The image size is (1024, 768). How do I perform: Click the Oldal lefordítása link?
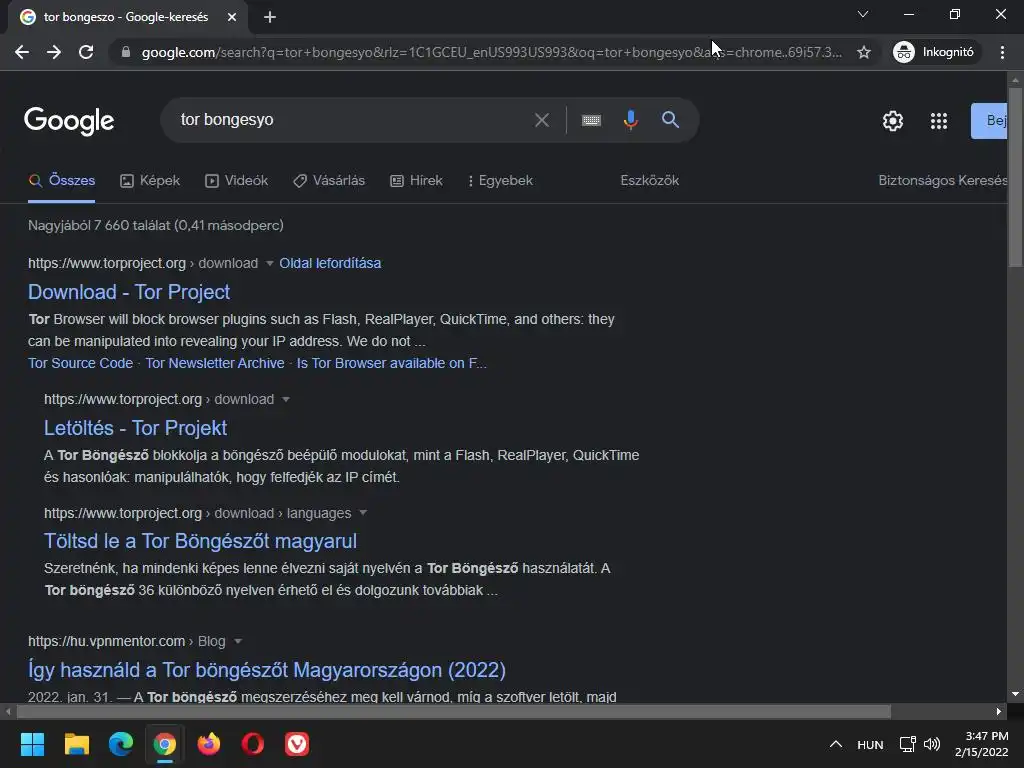tap(330, 263)
